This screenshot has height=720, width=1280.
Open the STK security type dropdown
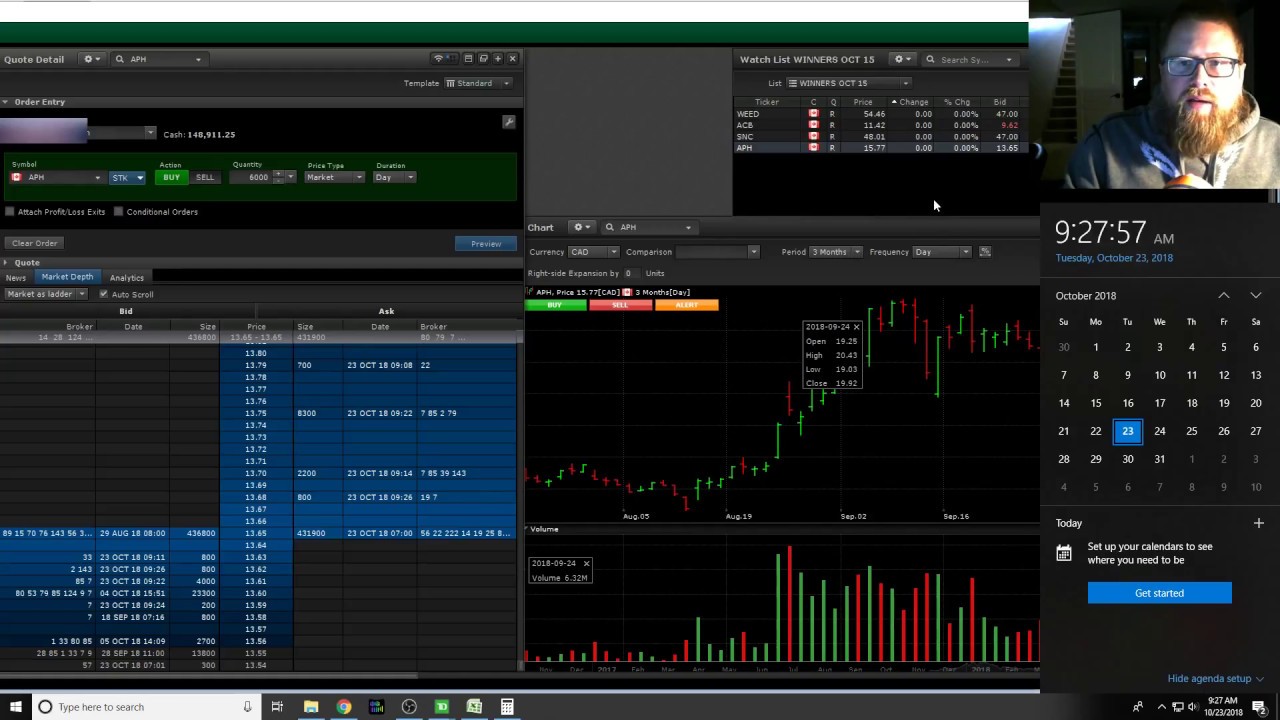point(127,178)
